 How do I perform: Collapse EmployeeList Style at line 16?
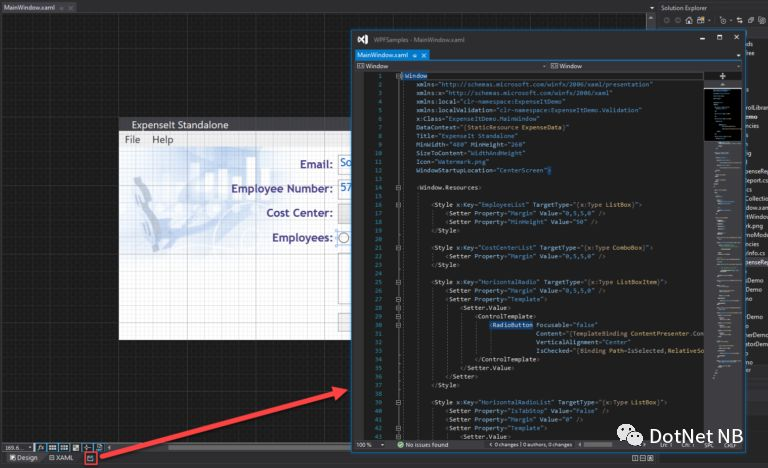click(398, 205)
